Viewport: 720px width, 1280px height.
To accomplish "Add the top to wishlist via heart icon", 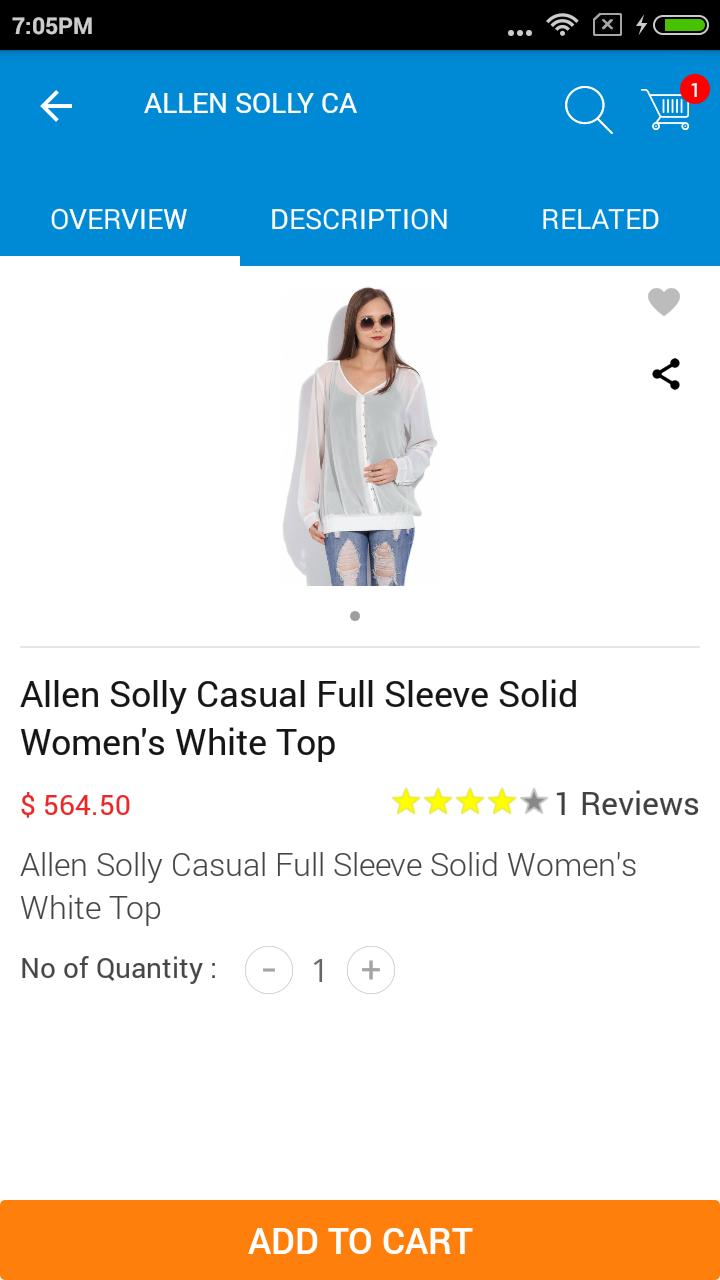I will pyautogui.click(x=663, y=301).
